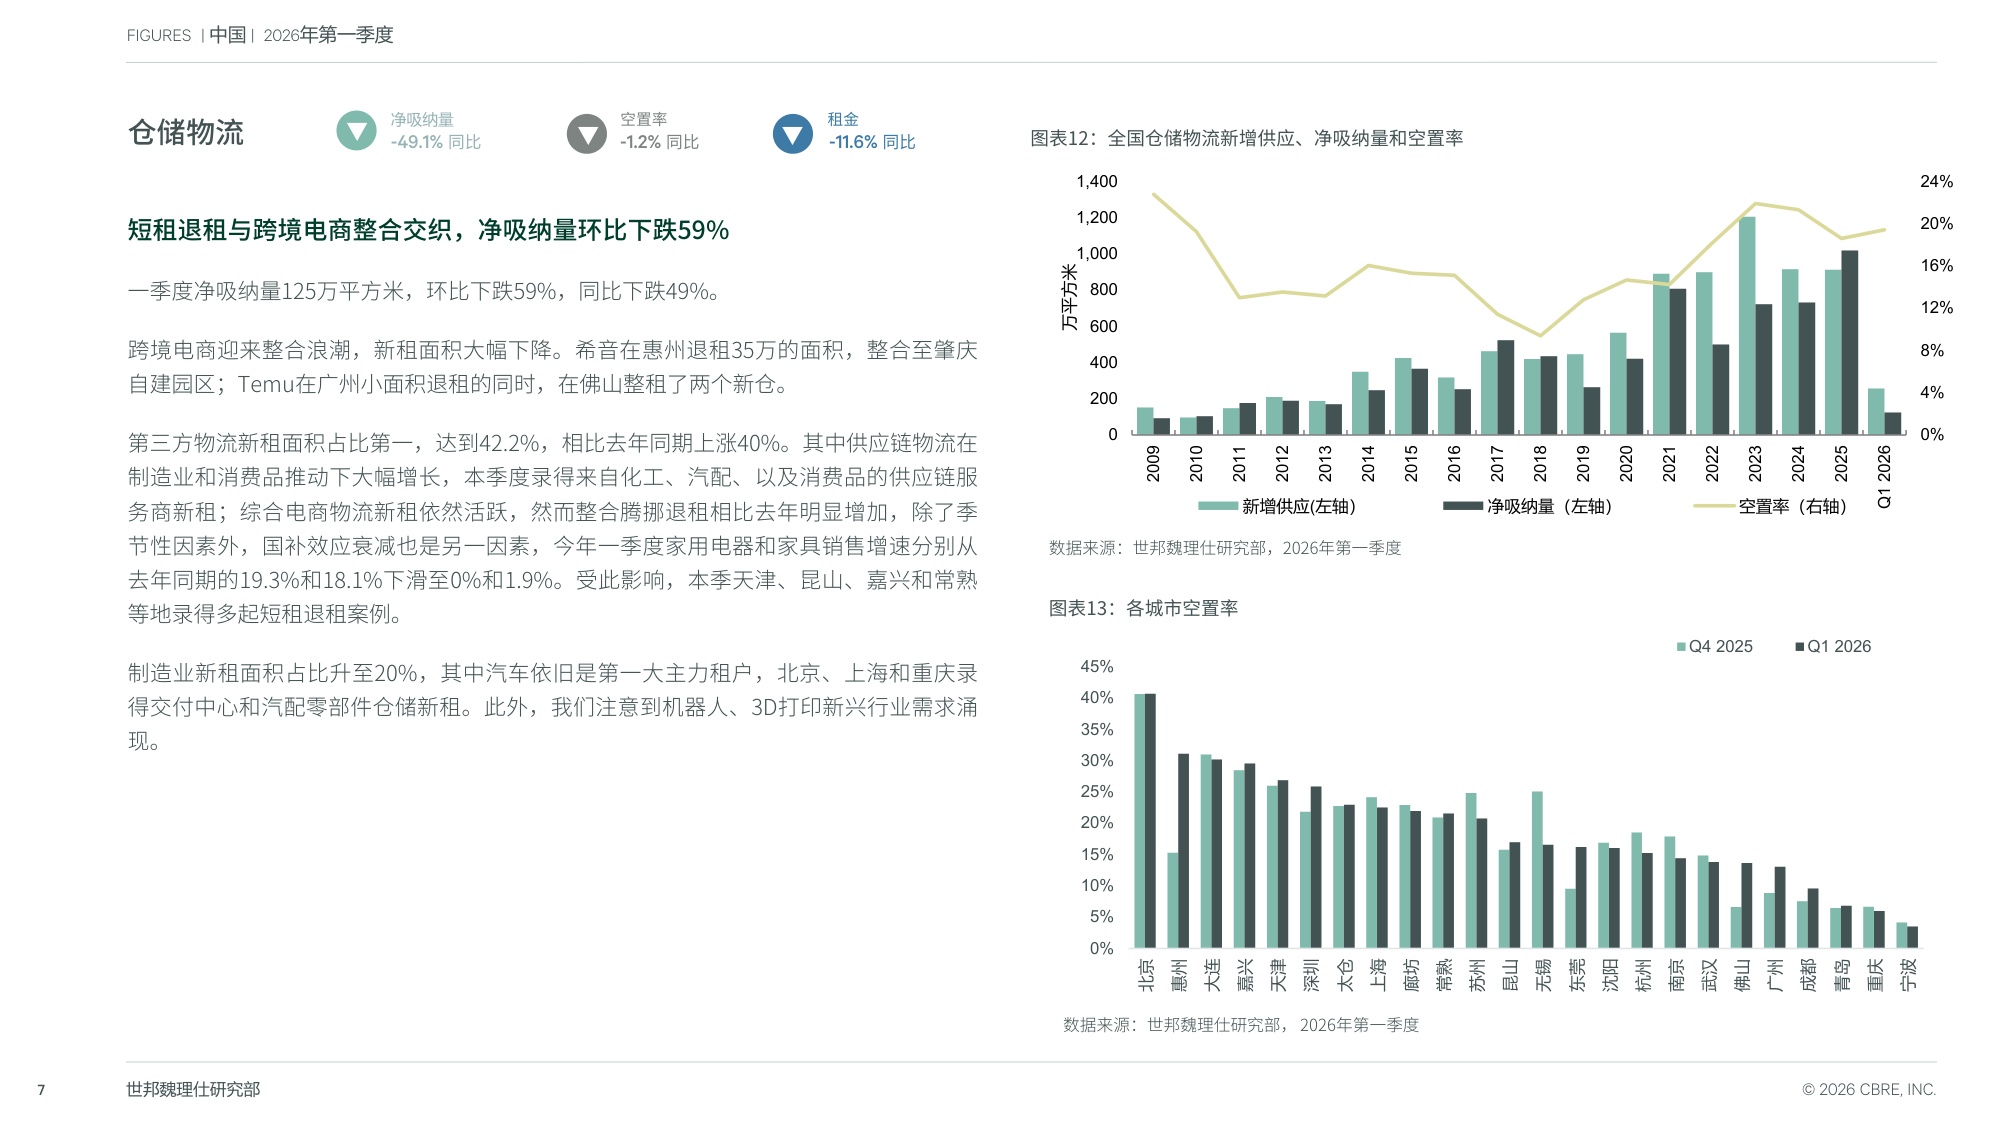Click the 2026年第一季度 header text
This screenshot has width=2000, height=1125.
point(328,35)
